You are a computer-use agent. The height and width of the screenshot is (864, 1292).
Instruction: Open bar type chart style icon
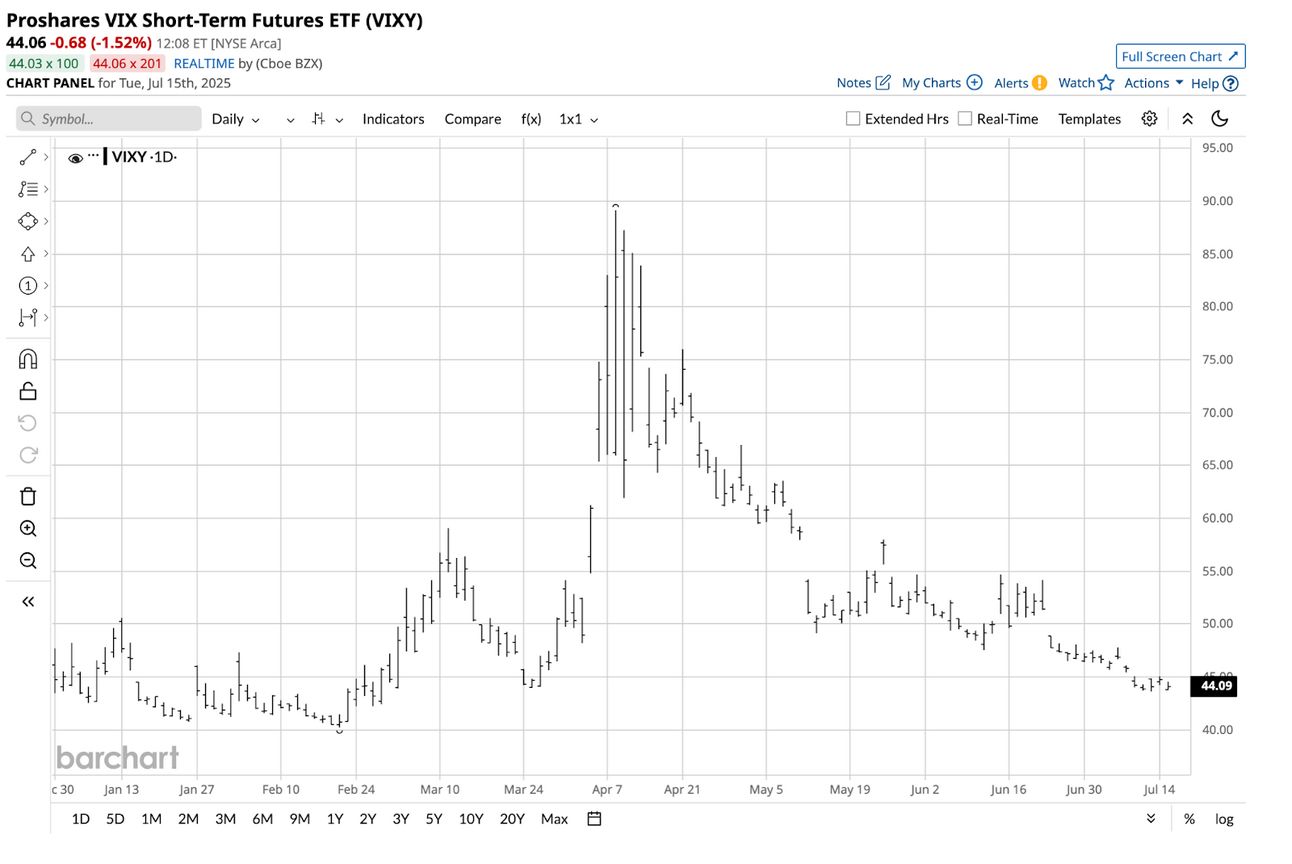click(x=318, y=119)
